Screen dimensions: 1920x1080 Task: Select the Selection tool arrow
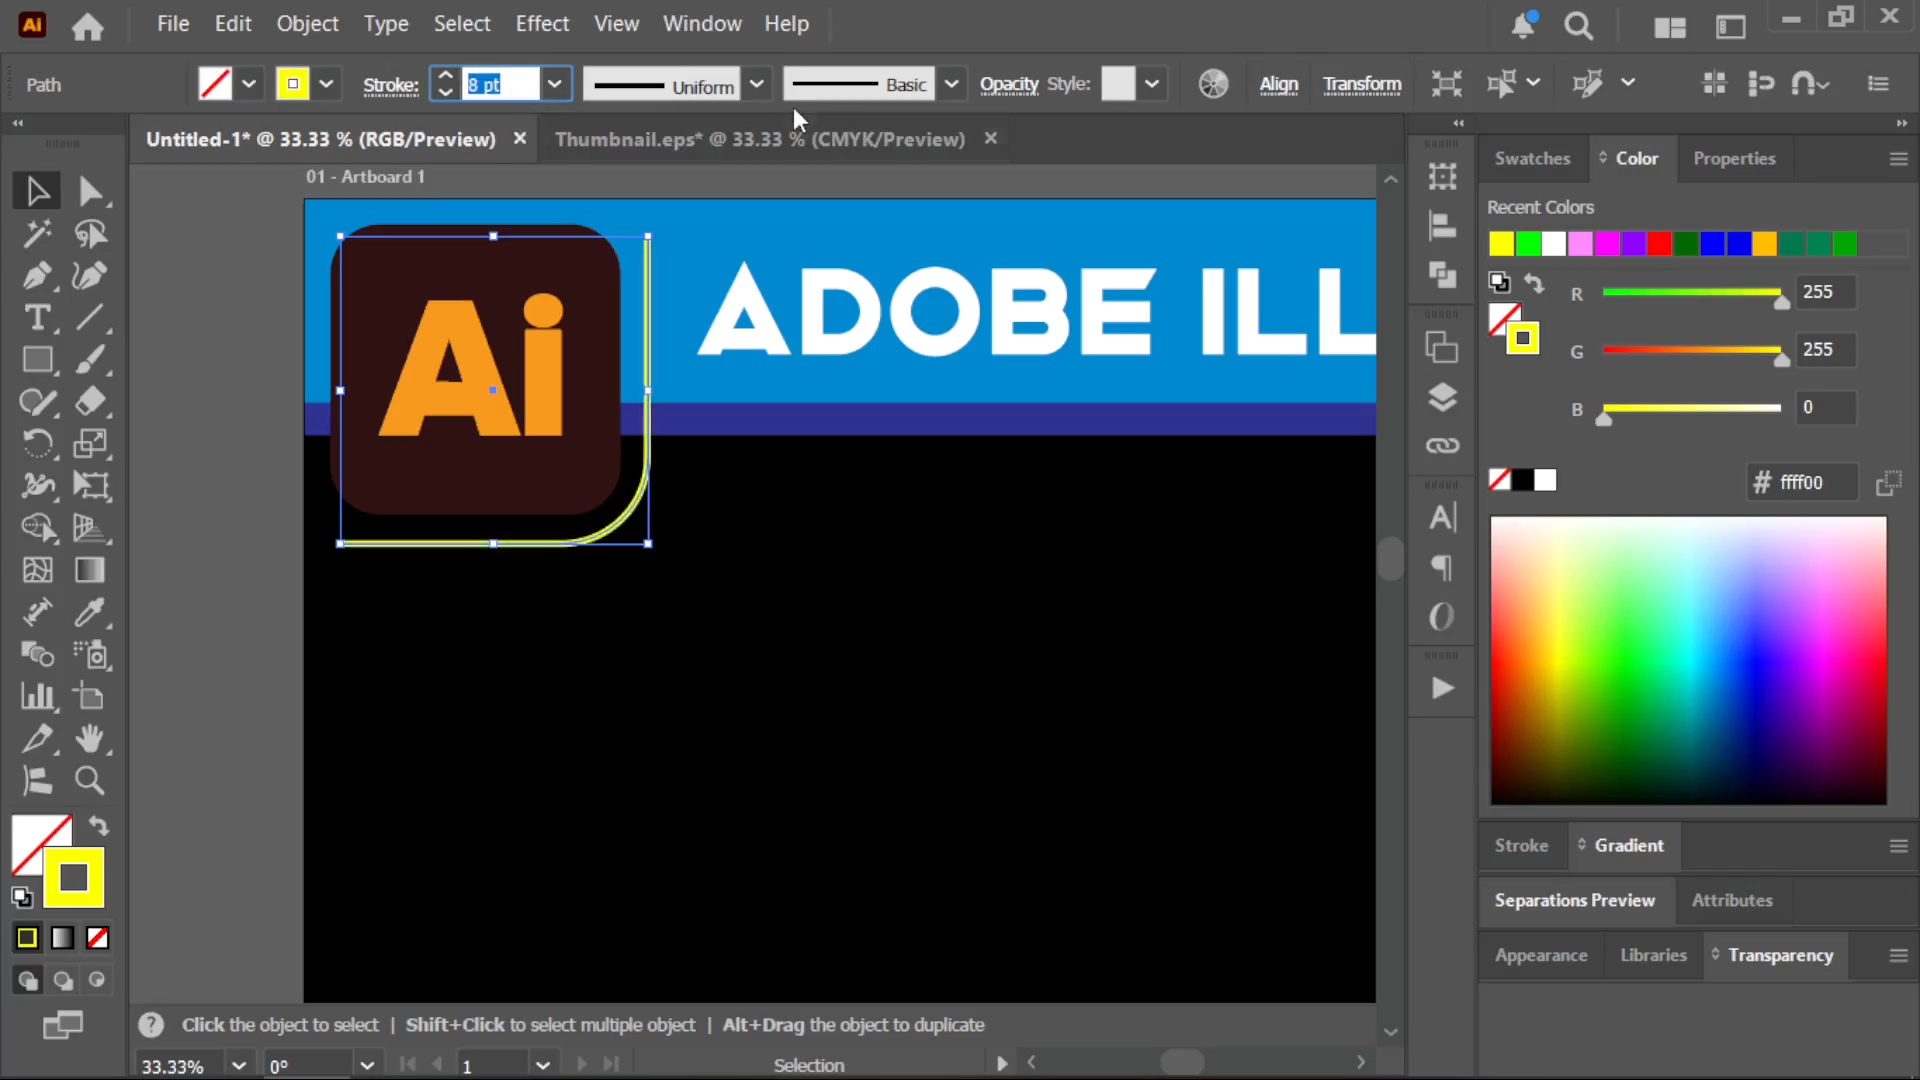pyautogui.click(x=37, y=191)
